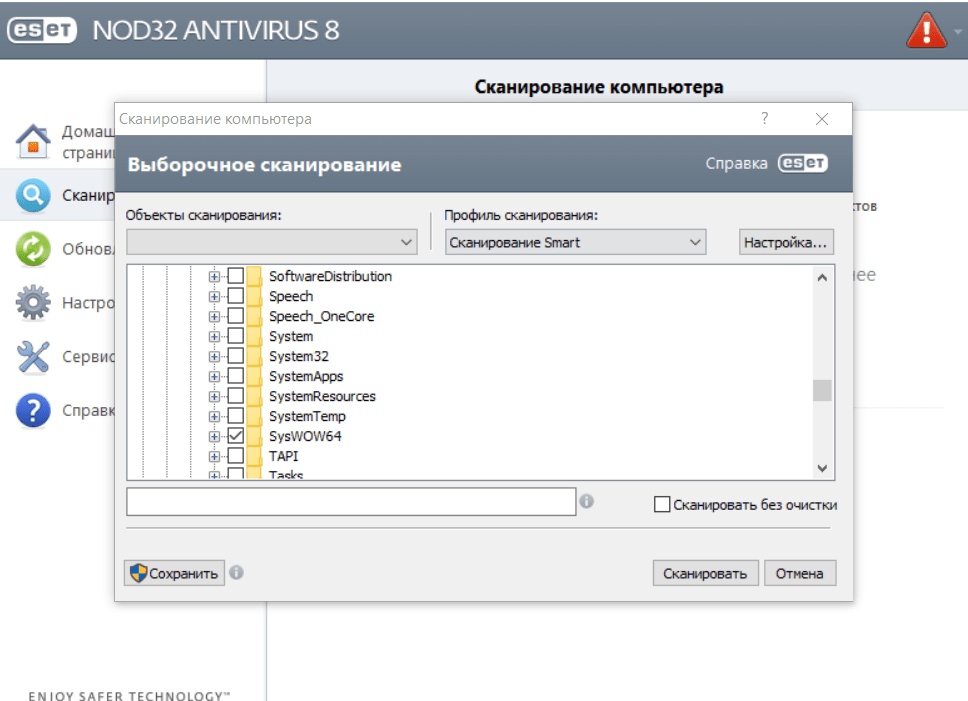Click the System32 folder icon
This screenshot has height=701, width=968.
[x=254, y=356]
